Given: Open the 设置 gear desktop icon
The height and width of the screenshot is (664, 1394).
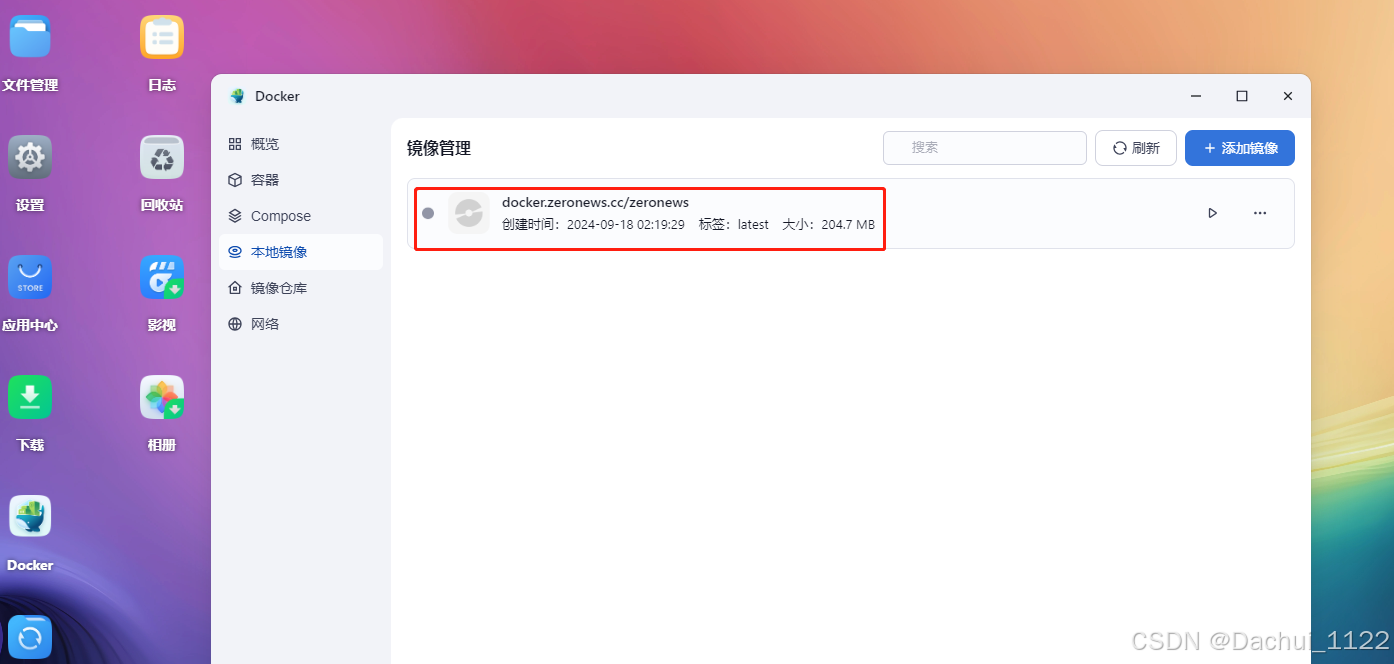Looking at the screenshot, I should point(30,157).
